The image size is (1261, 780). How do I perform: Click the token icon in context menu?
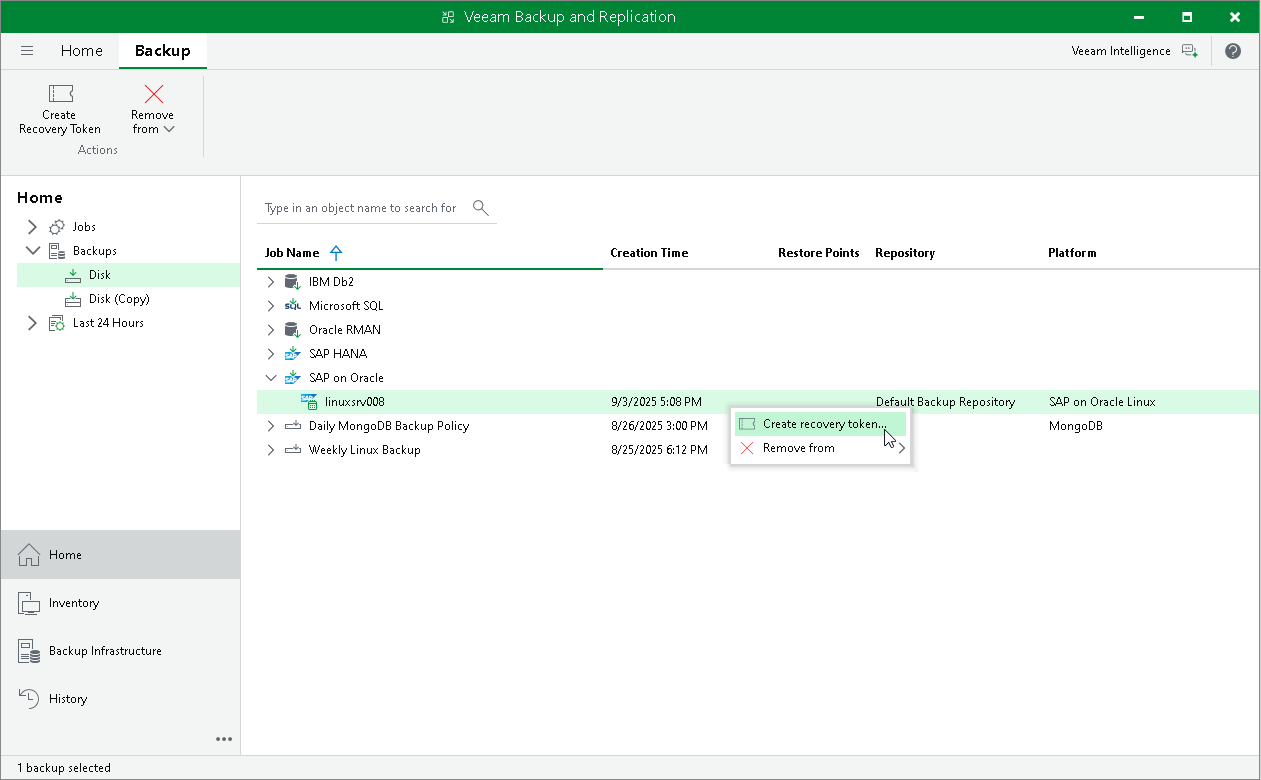[747, 424]
